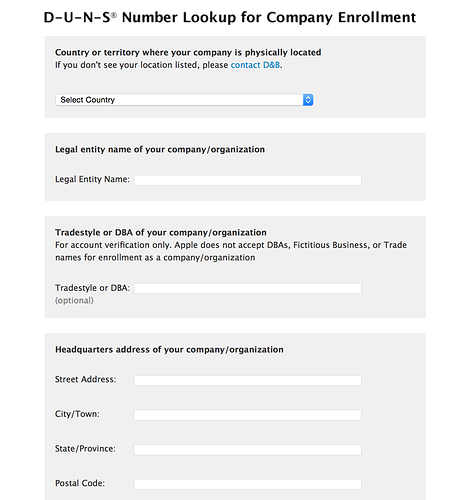
Task: Click the Headquarters address section heading
Action: pos(169,350)
